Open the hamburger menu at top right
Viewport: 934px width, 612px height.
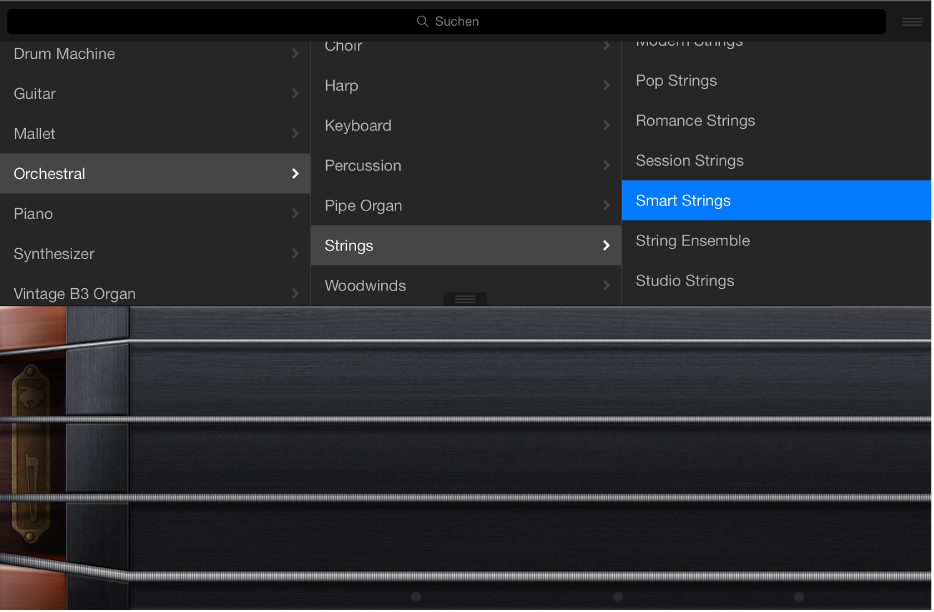pos(911,21)
